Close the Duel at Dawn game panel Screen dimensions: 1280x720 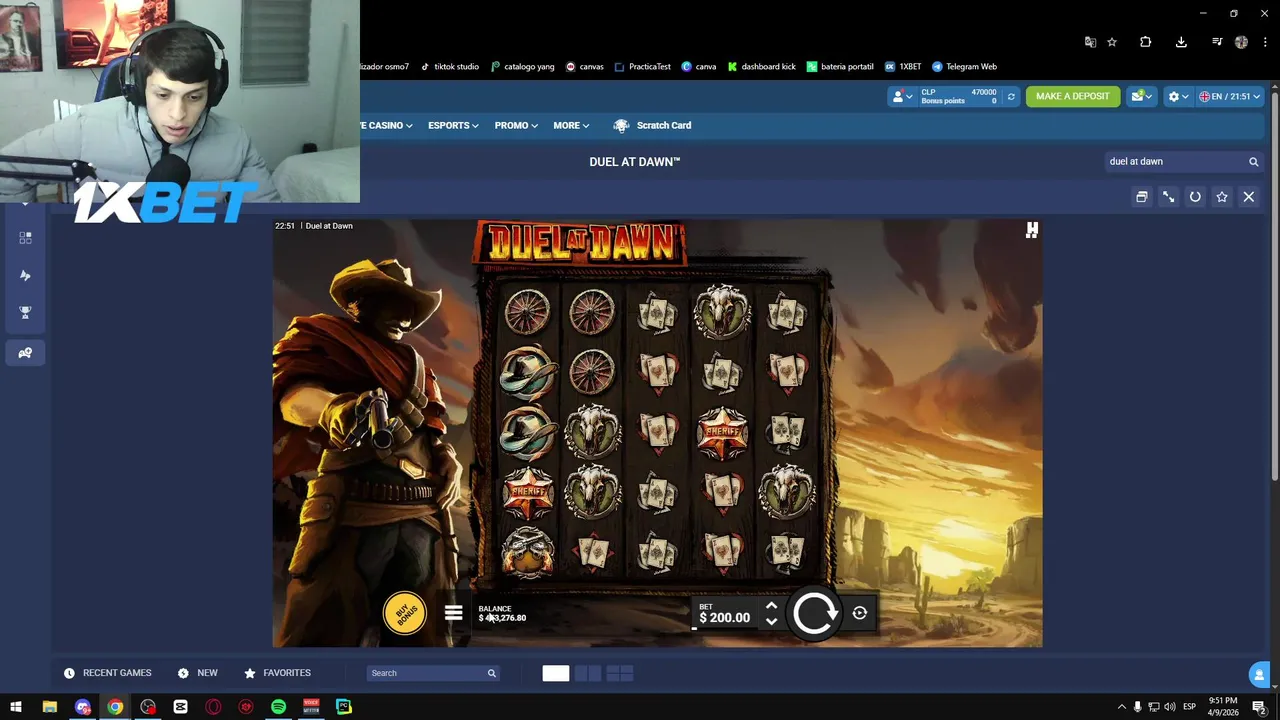coord(1249,197)
